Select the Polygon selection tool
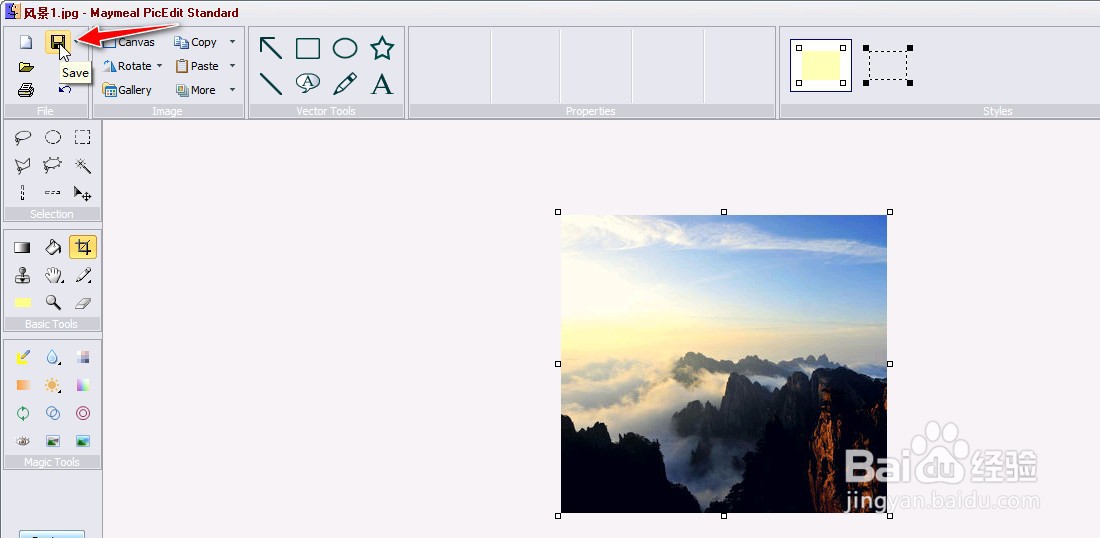The image size is (1100, 538). [23, 166]
